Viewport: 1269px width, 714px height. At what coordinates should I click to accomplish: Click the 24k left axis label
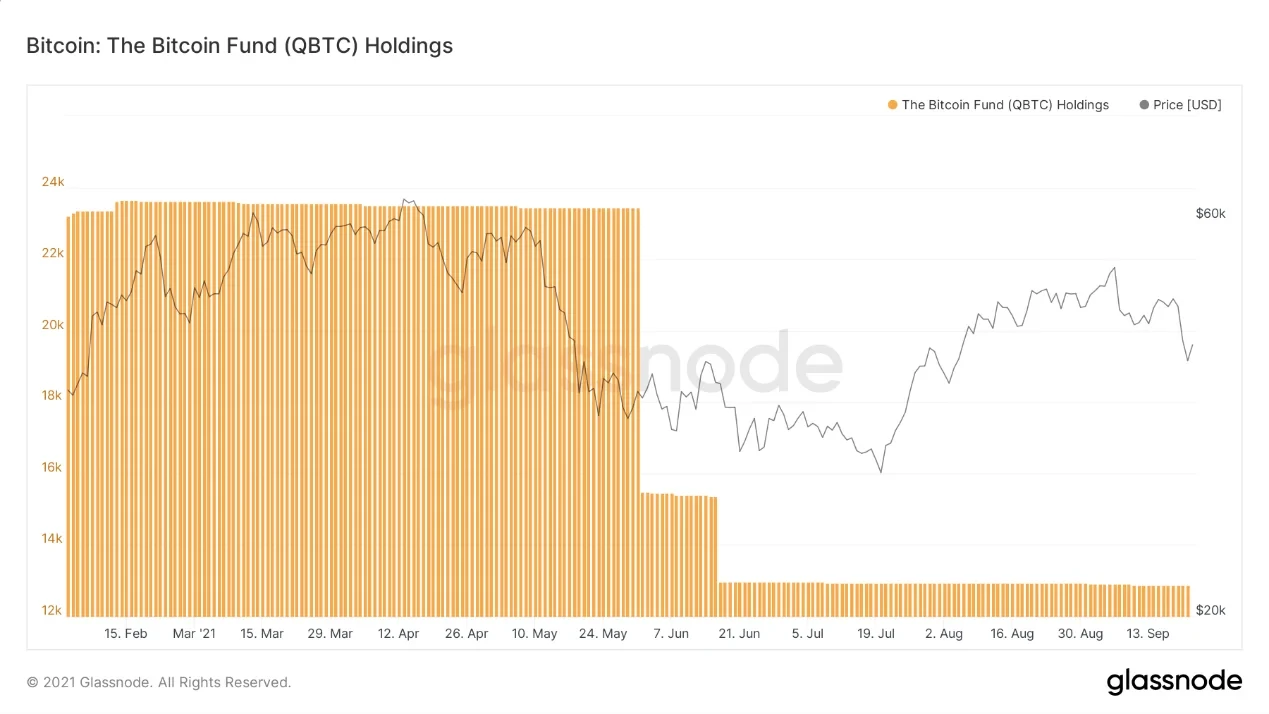coord(52,182)
